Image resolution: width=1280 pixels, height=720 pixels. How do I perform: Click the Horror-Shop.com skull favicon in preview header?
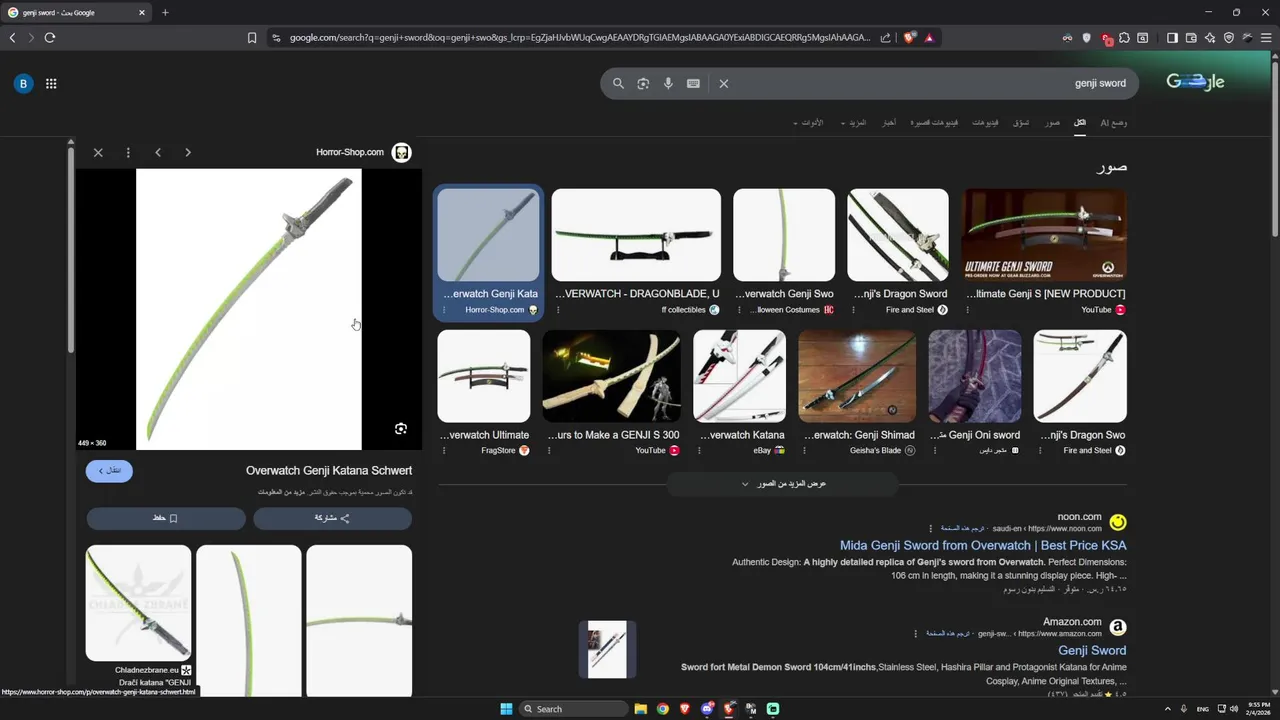[401, 152]
